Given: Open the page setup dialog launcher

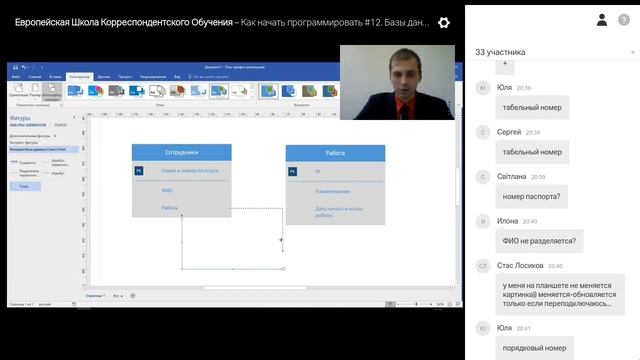Looking at the screenshot, I should point(62,105).
